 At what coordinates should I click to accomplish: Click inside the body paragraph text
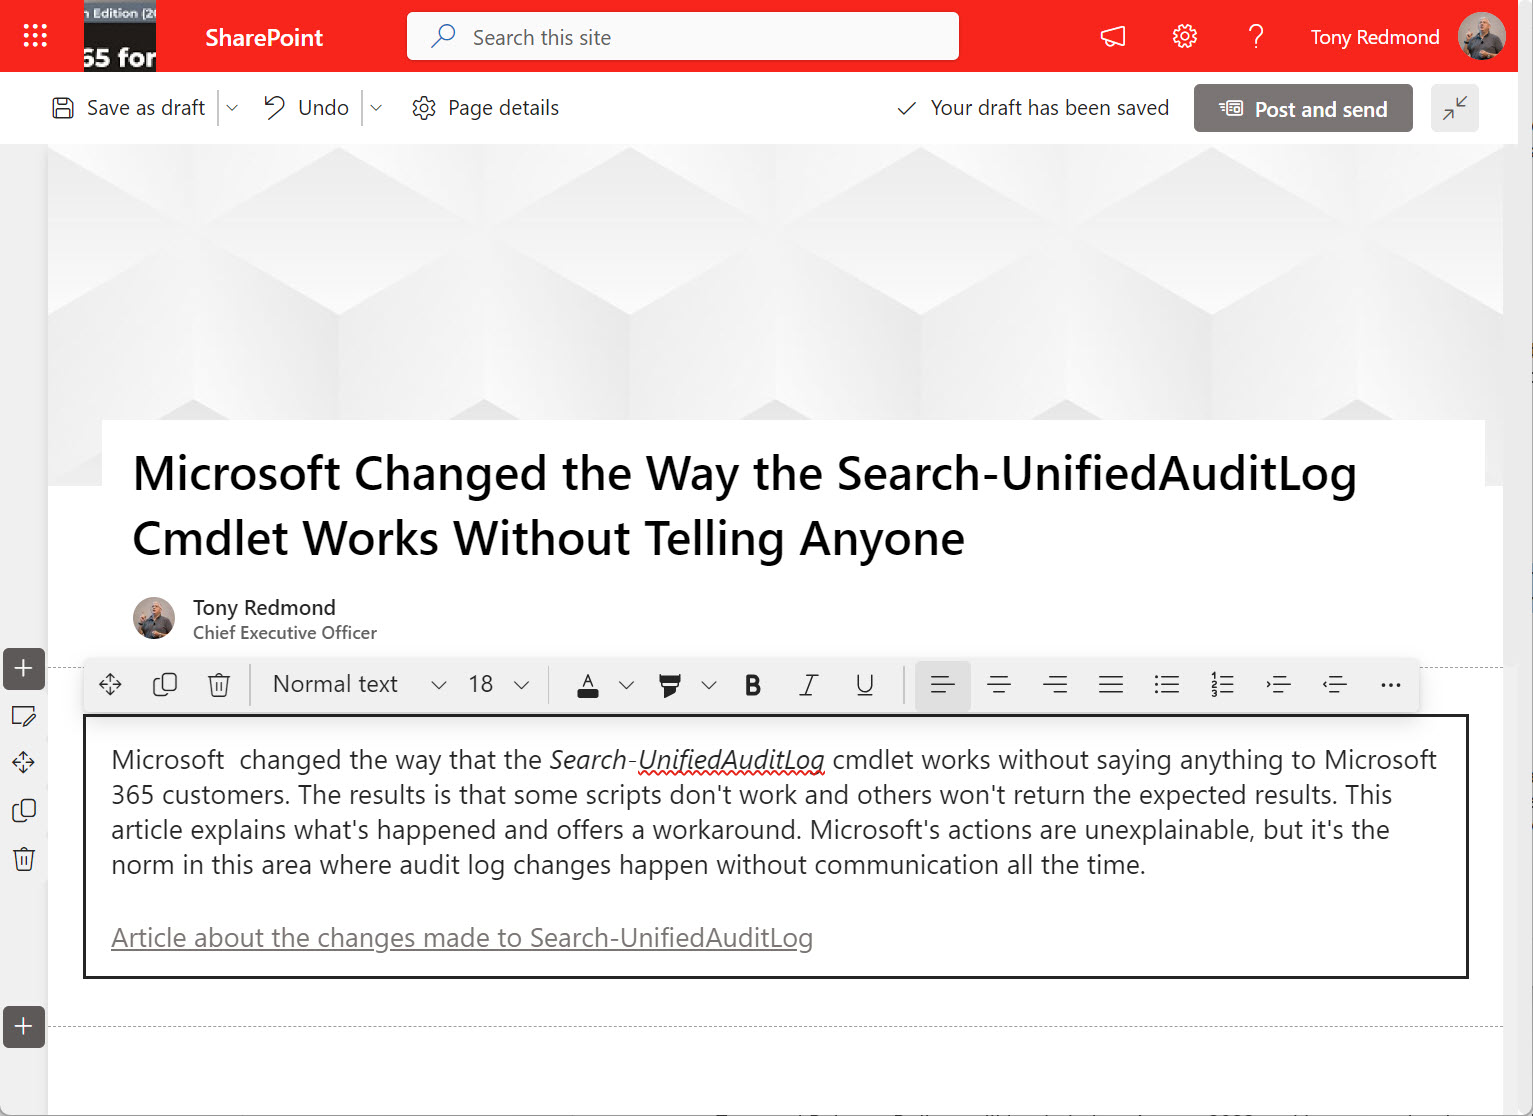774,812
